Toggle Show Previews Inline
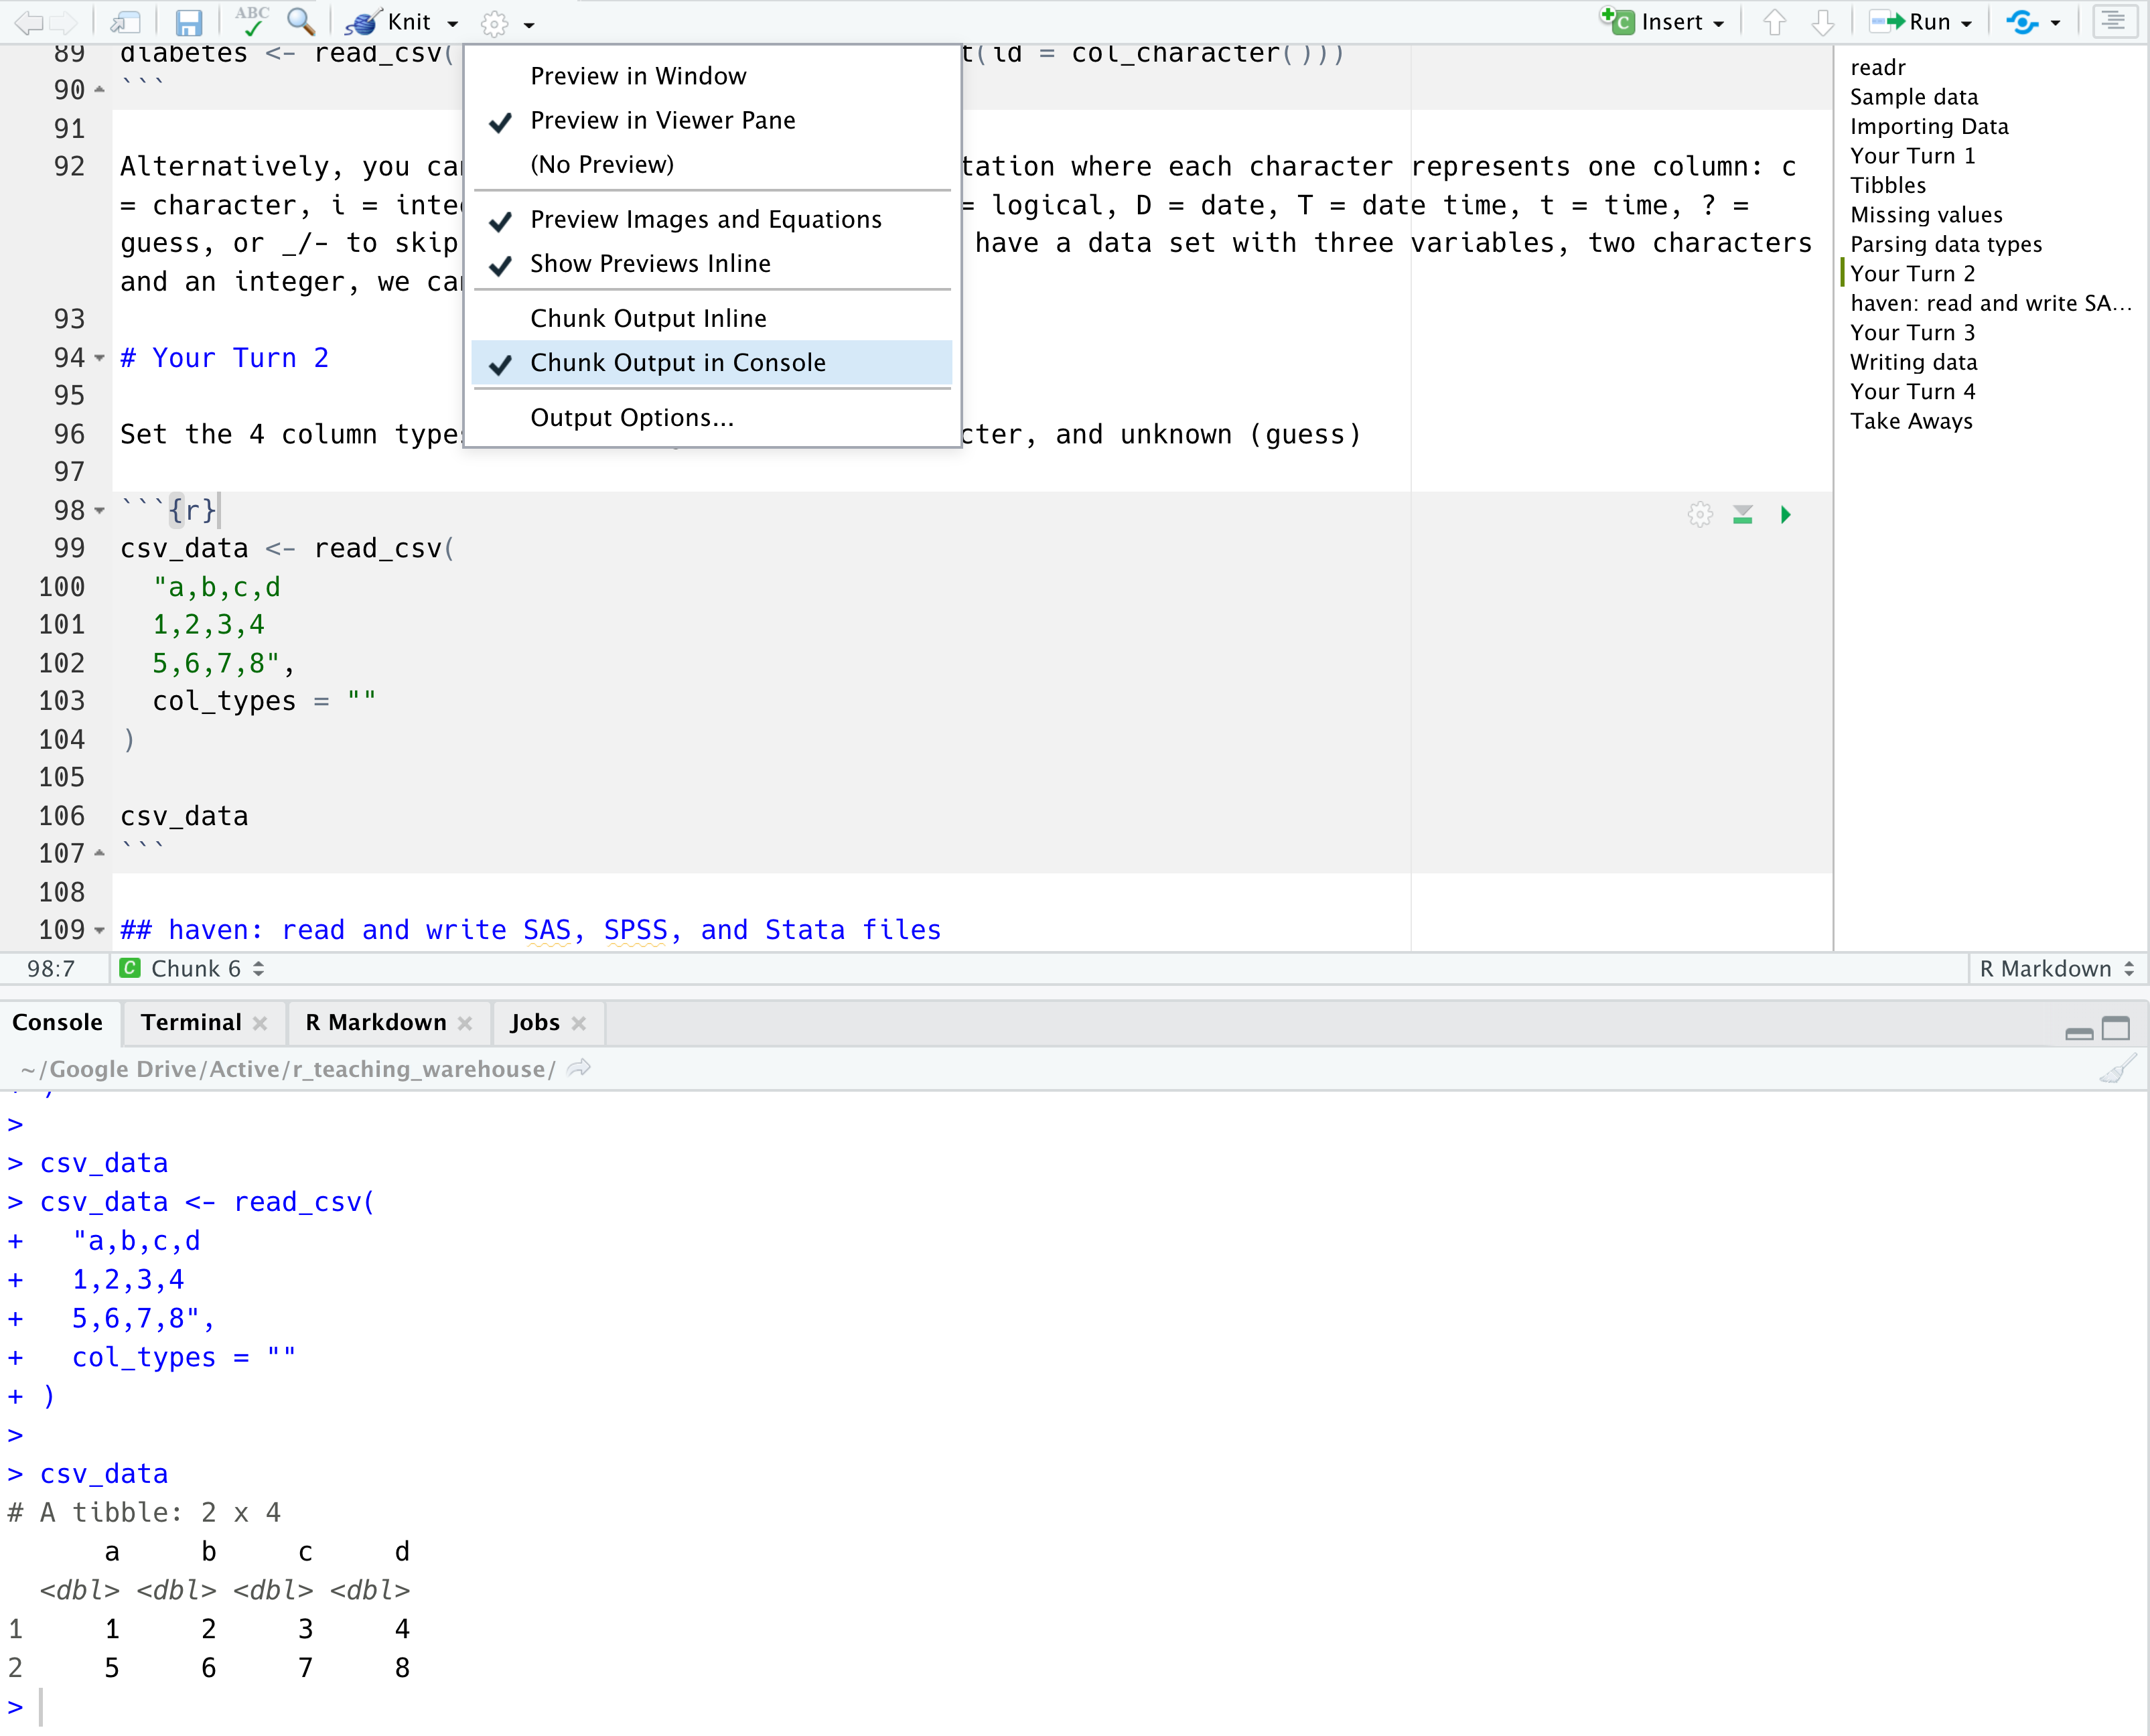2150x1736 pixels. pyautogui.click(x=711, y=263)
